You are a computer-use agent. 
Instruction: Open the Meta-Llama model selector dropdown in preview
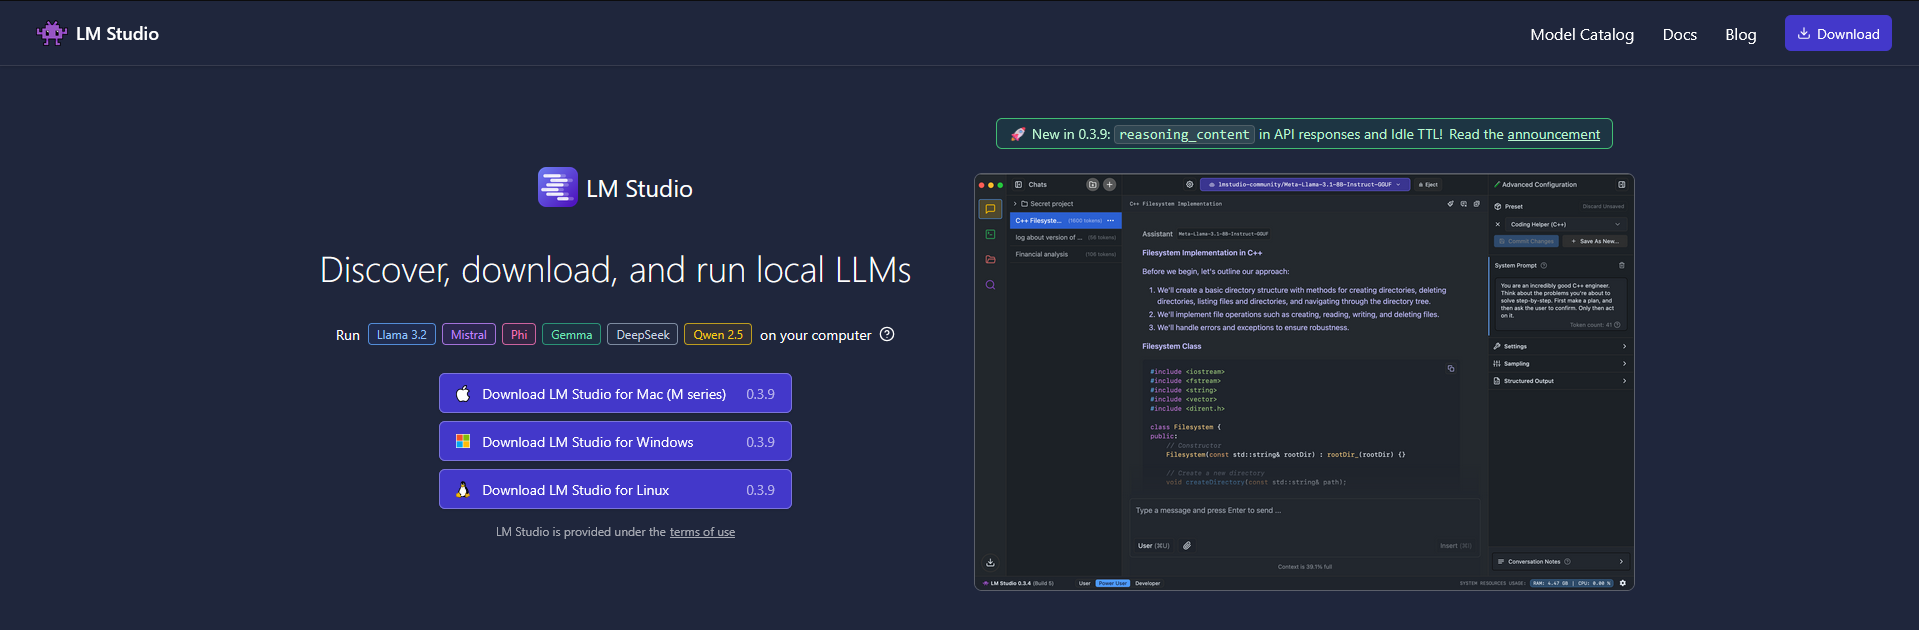click(x=1305, y=184)
